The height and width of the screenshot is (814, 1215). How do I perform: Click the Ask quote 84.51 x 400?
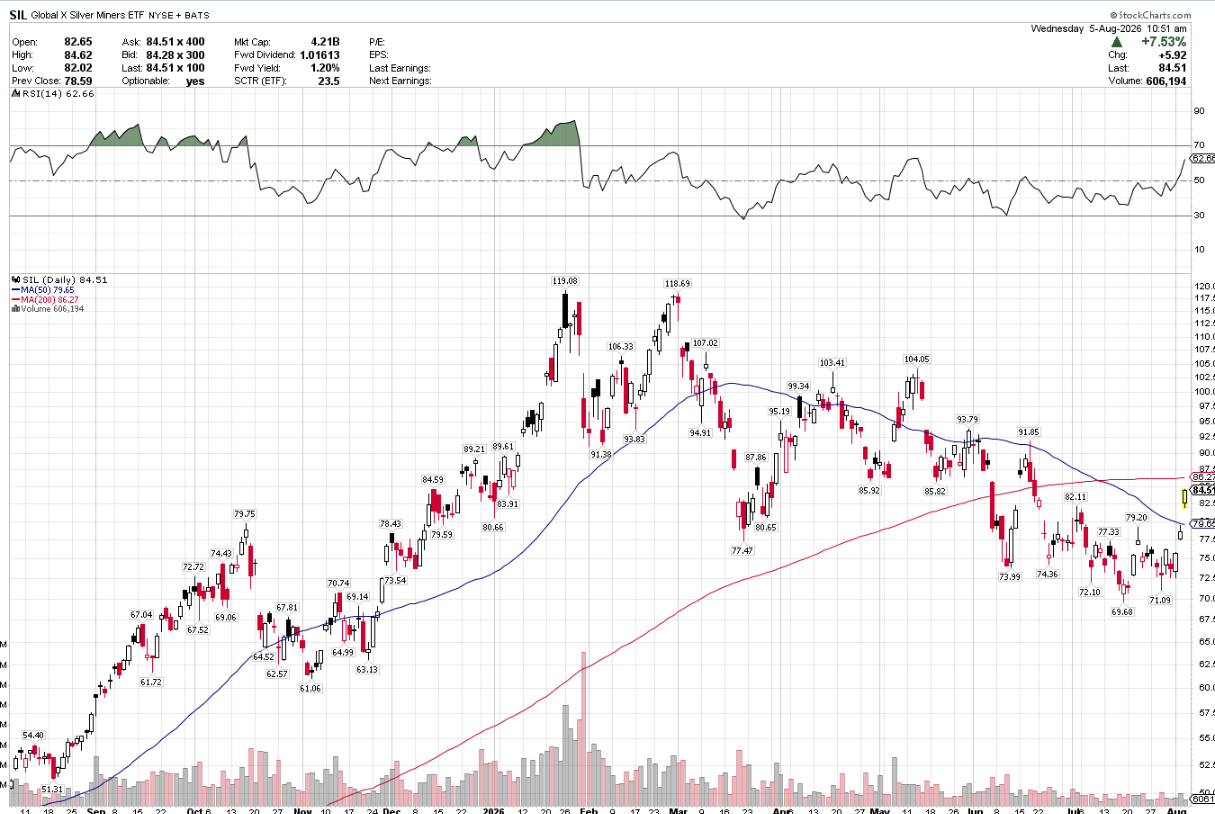(x=175, y=42)
